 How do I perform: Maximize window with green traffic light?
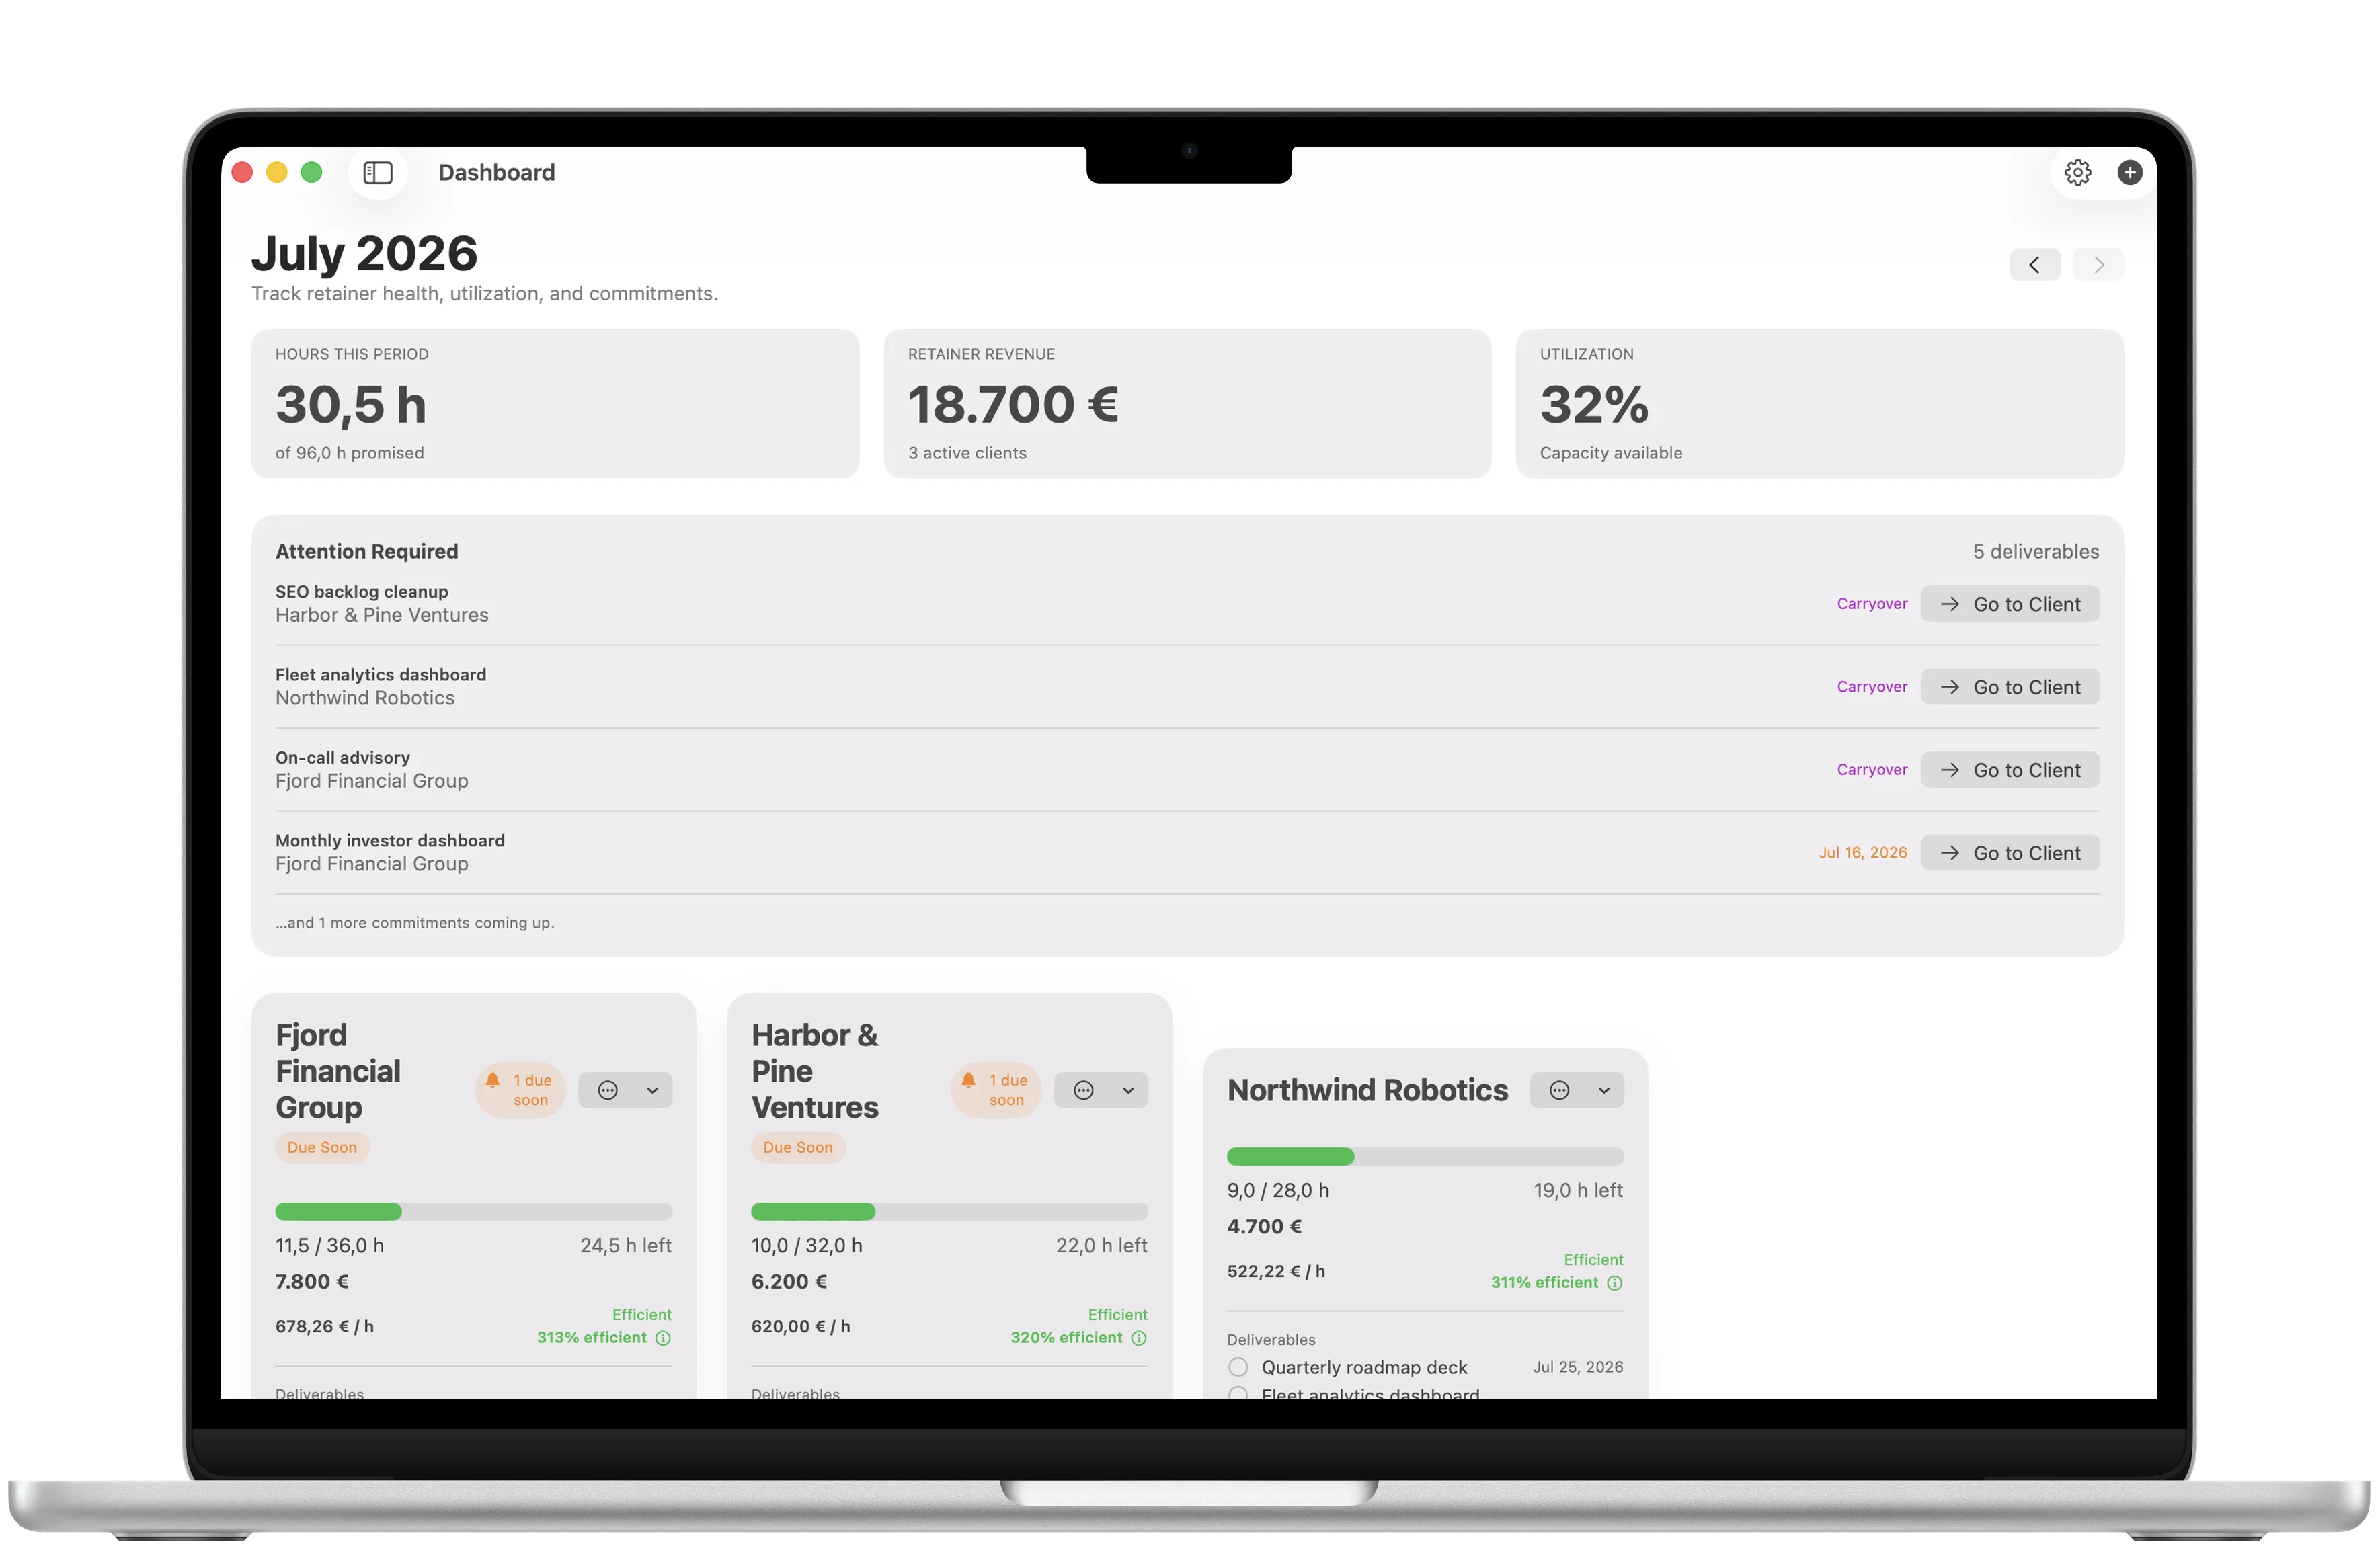(x=312, y=173)
